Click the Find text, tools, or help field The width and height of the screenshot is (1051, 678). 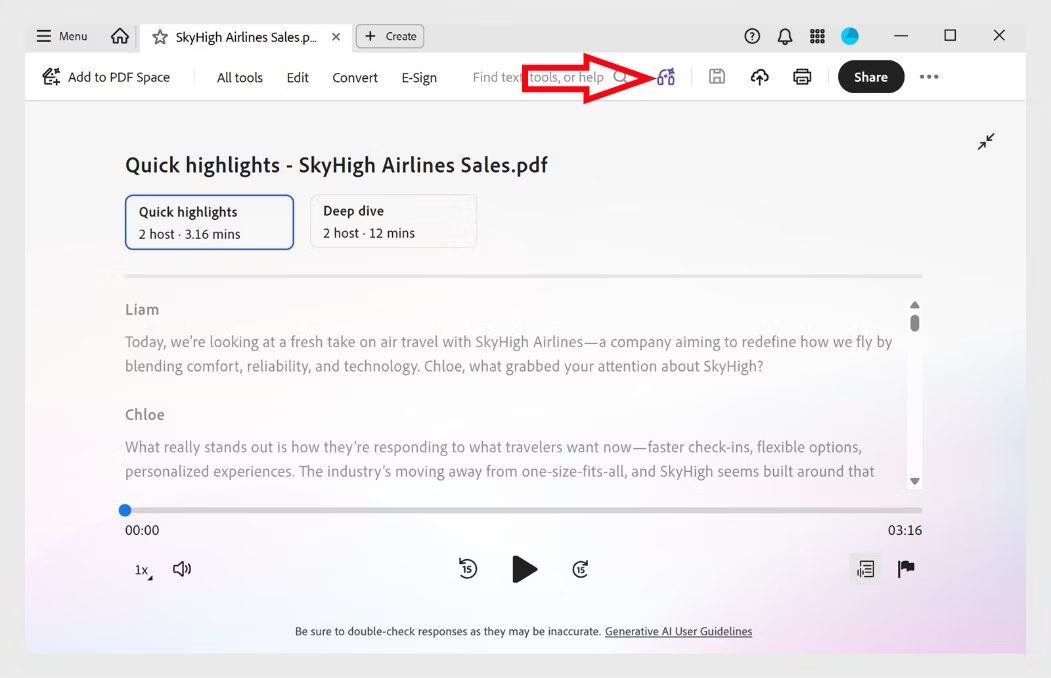[550, 77]
